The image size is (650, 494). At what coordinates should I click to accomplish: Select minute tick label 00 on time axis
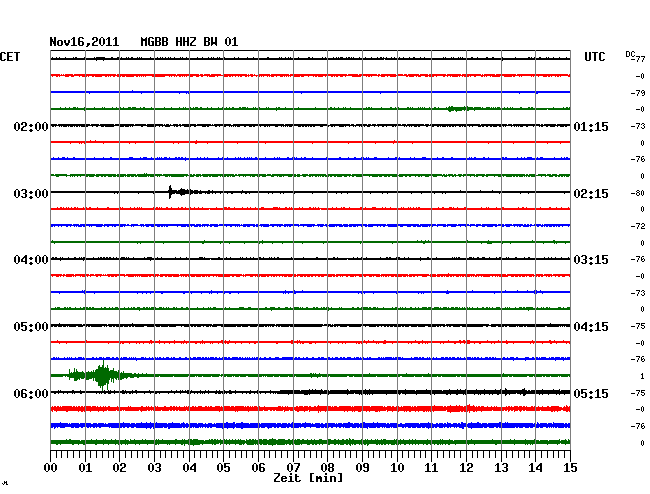pyautogui.click(x=51, y=467)
